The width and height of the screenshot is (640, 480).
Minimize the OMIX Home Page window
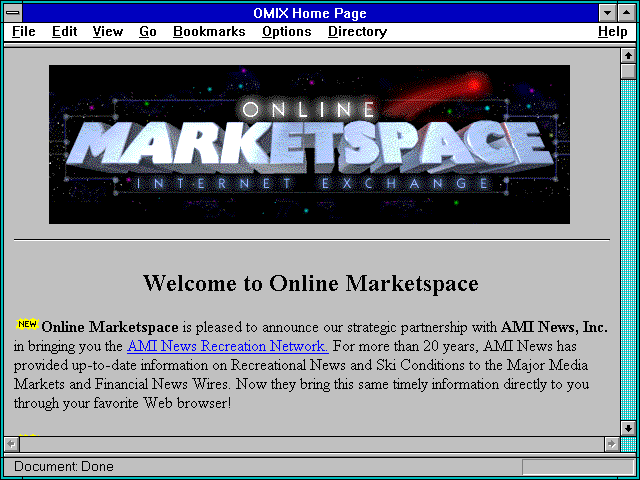[x=607, y=13]
